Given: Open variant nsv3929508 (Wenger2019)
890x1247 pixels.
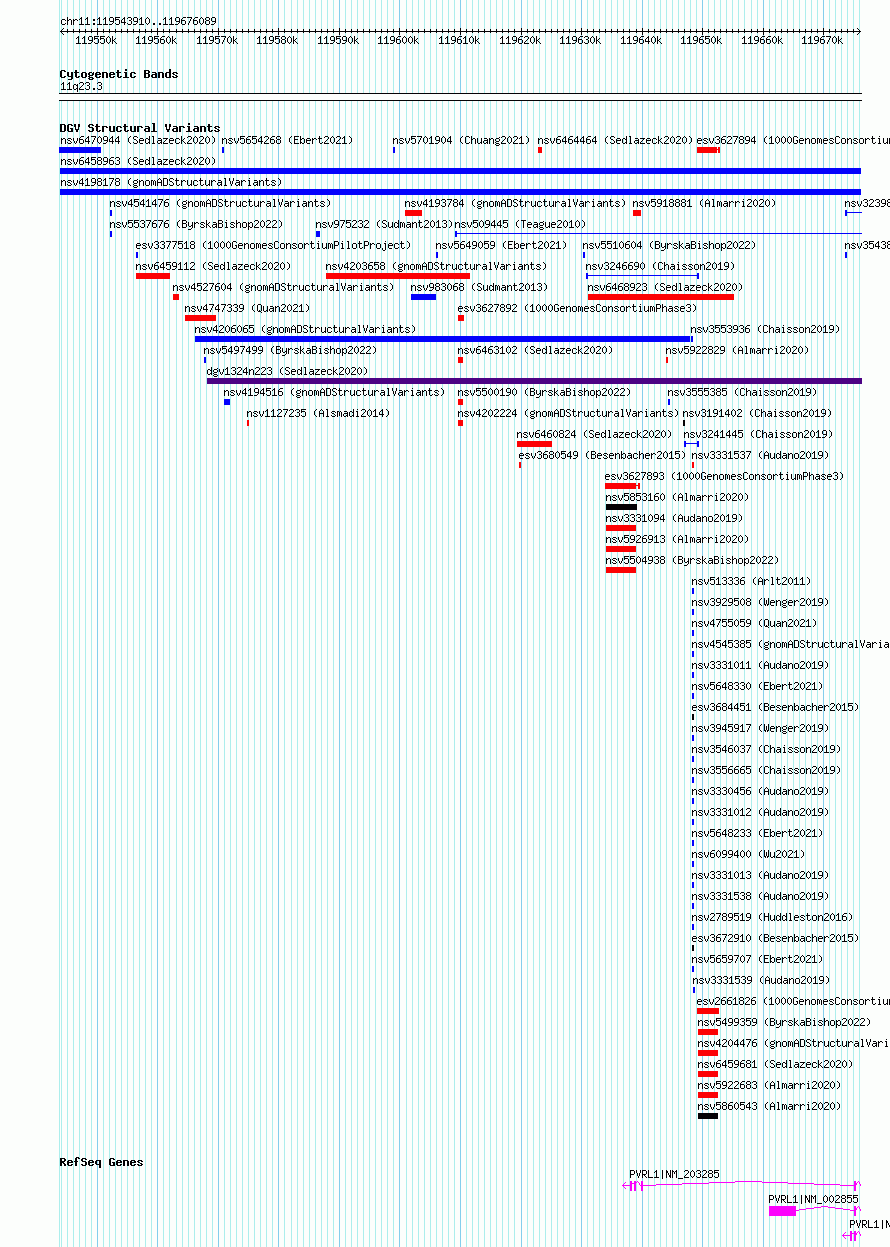Looking at the screenshot, I should click(x=760, y=602).
